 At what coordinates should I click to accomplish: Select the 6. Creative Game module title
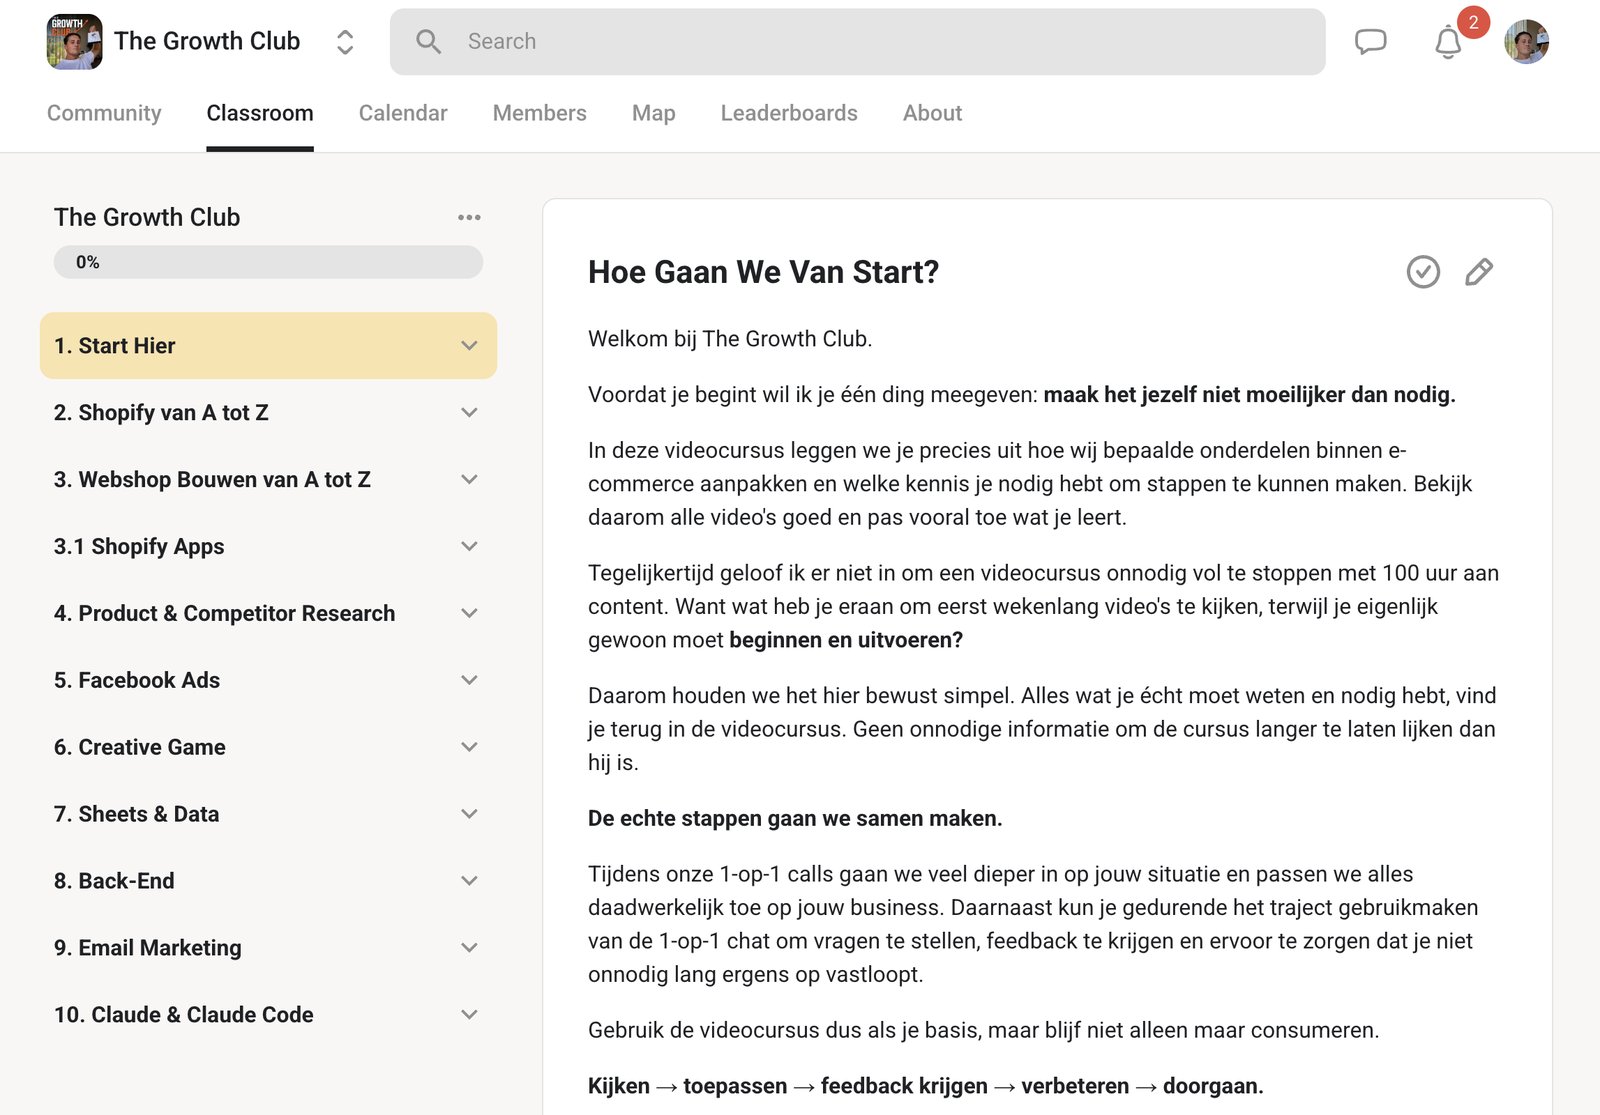coord(140,748)
